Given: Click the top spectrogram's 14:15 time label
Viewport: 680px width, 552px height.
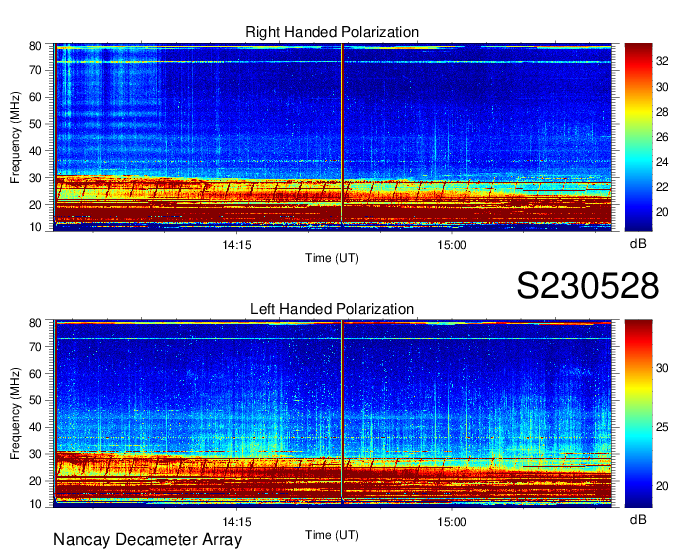Looking at the screenshot, I should click(x=237, y=245).
